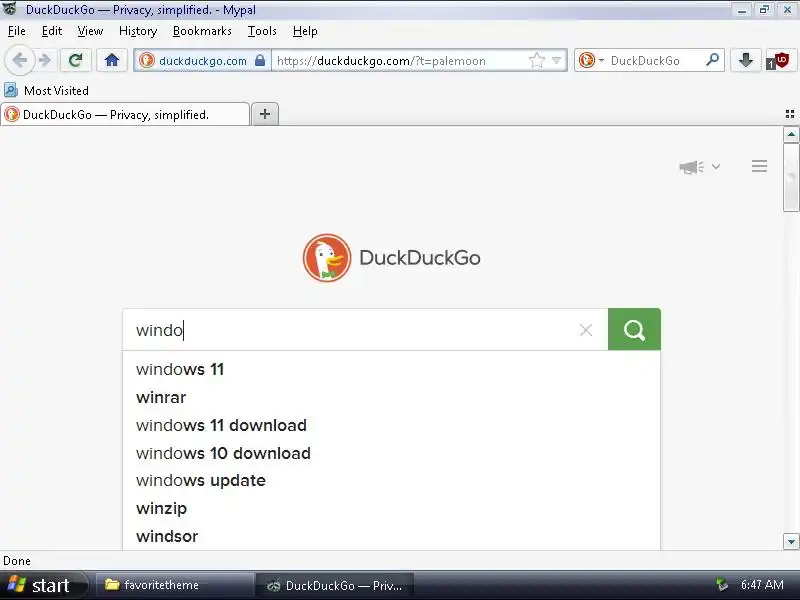Click the duckduckgo.com site identity button
The width and height of the screenshot is (800, 600).
point(202,61)
